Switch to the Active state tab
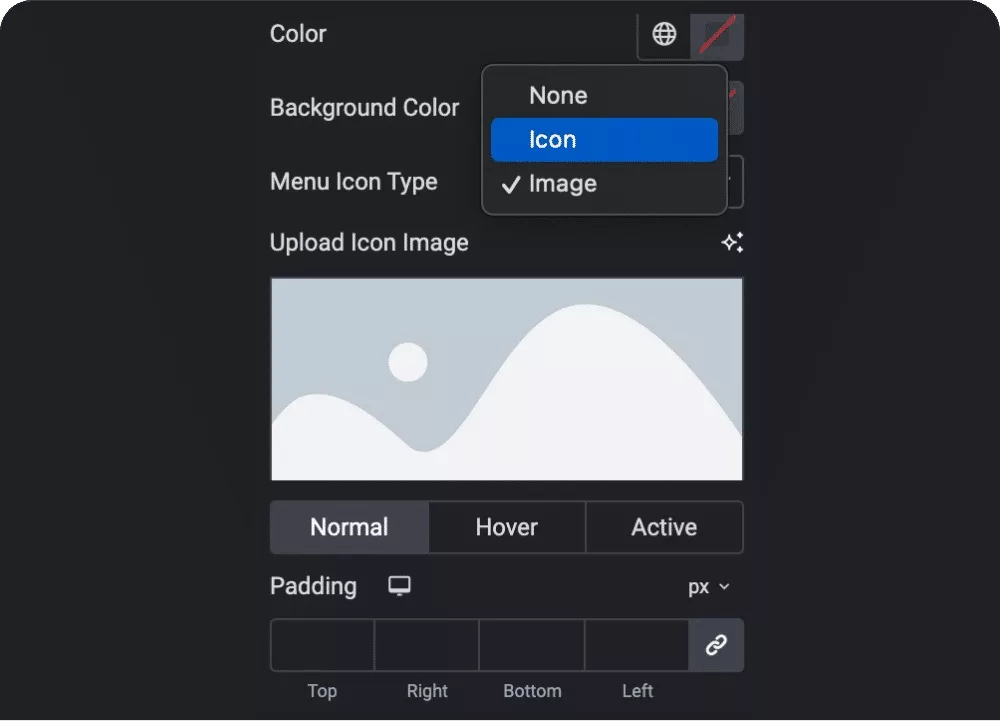This screenshot has width=1000, height=721. click(664, 527)
